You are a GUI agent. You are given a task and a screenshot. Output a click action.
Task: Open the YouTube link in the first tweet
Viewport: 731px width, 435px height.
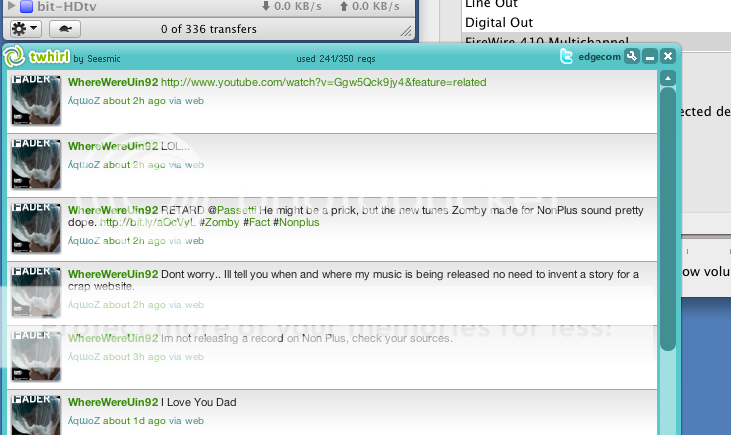pyautogui.click(x=323, y=82)
